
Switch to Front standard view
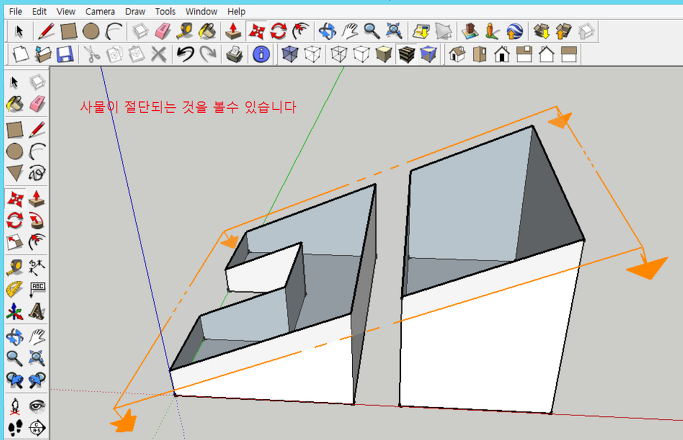(502, 54)
